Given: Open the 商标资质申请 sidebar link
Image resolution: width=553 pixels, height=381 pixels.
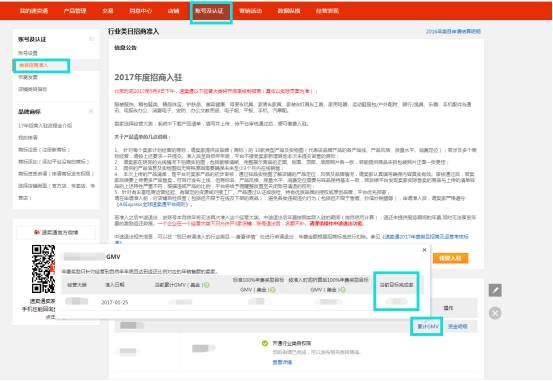Looking at the screenshot, I should coord(56,174).
